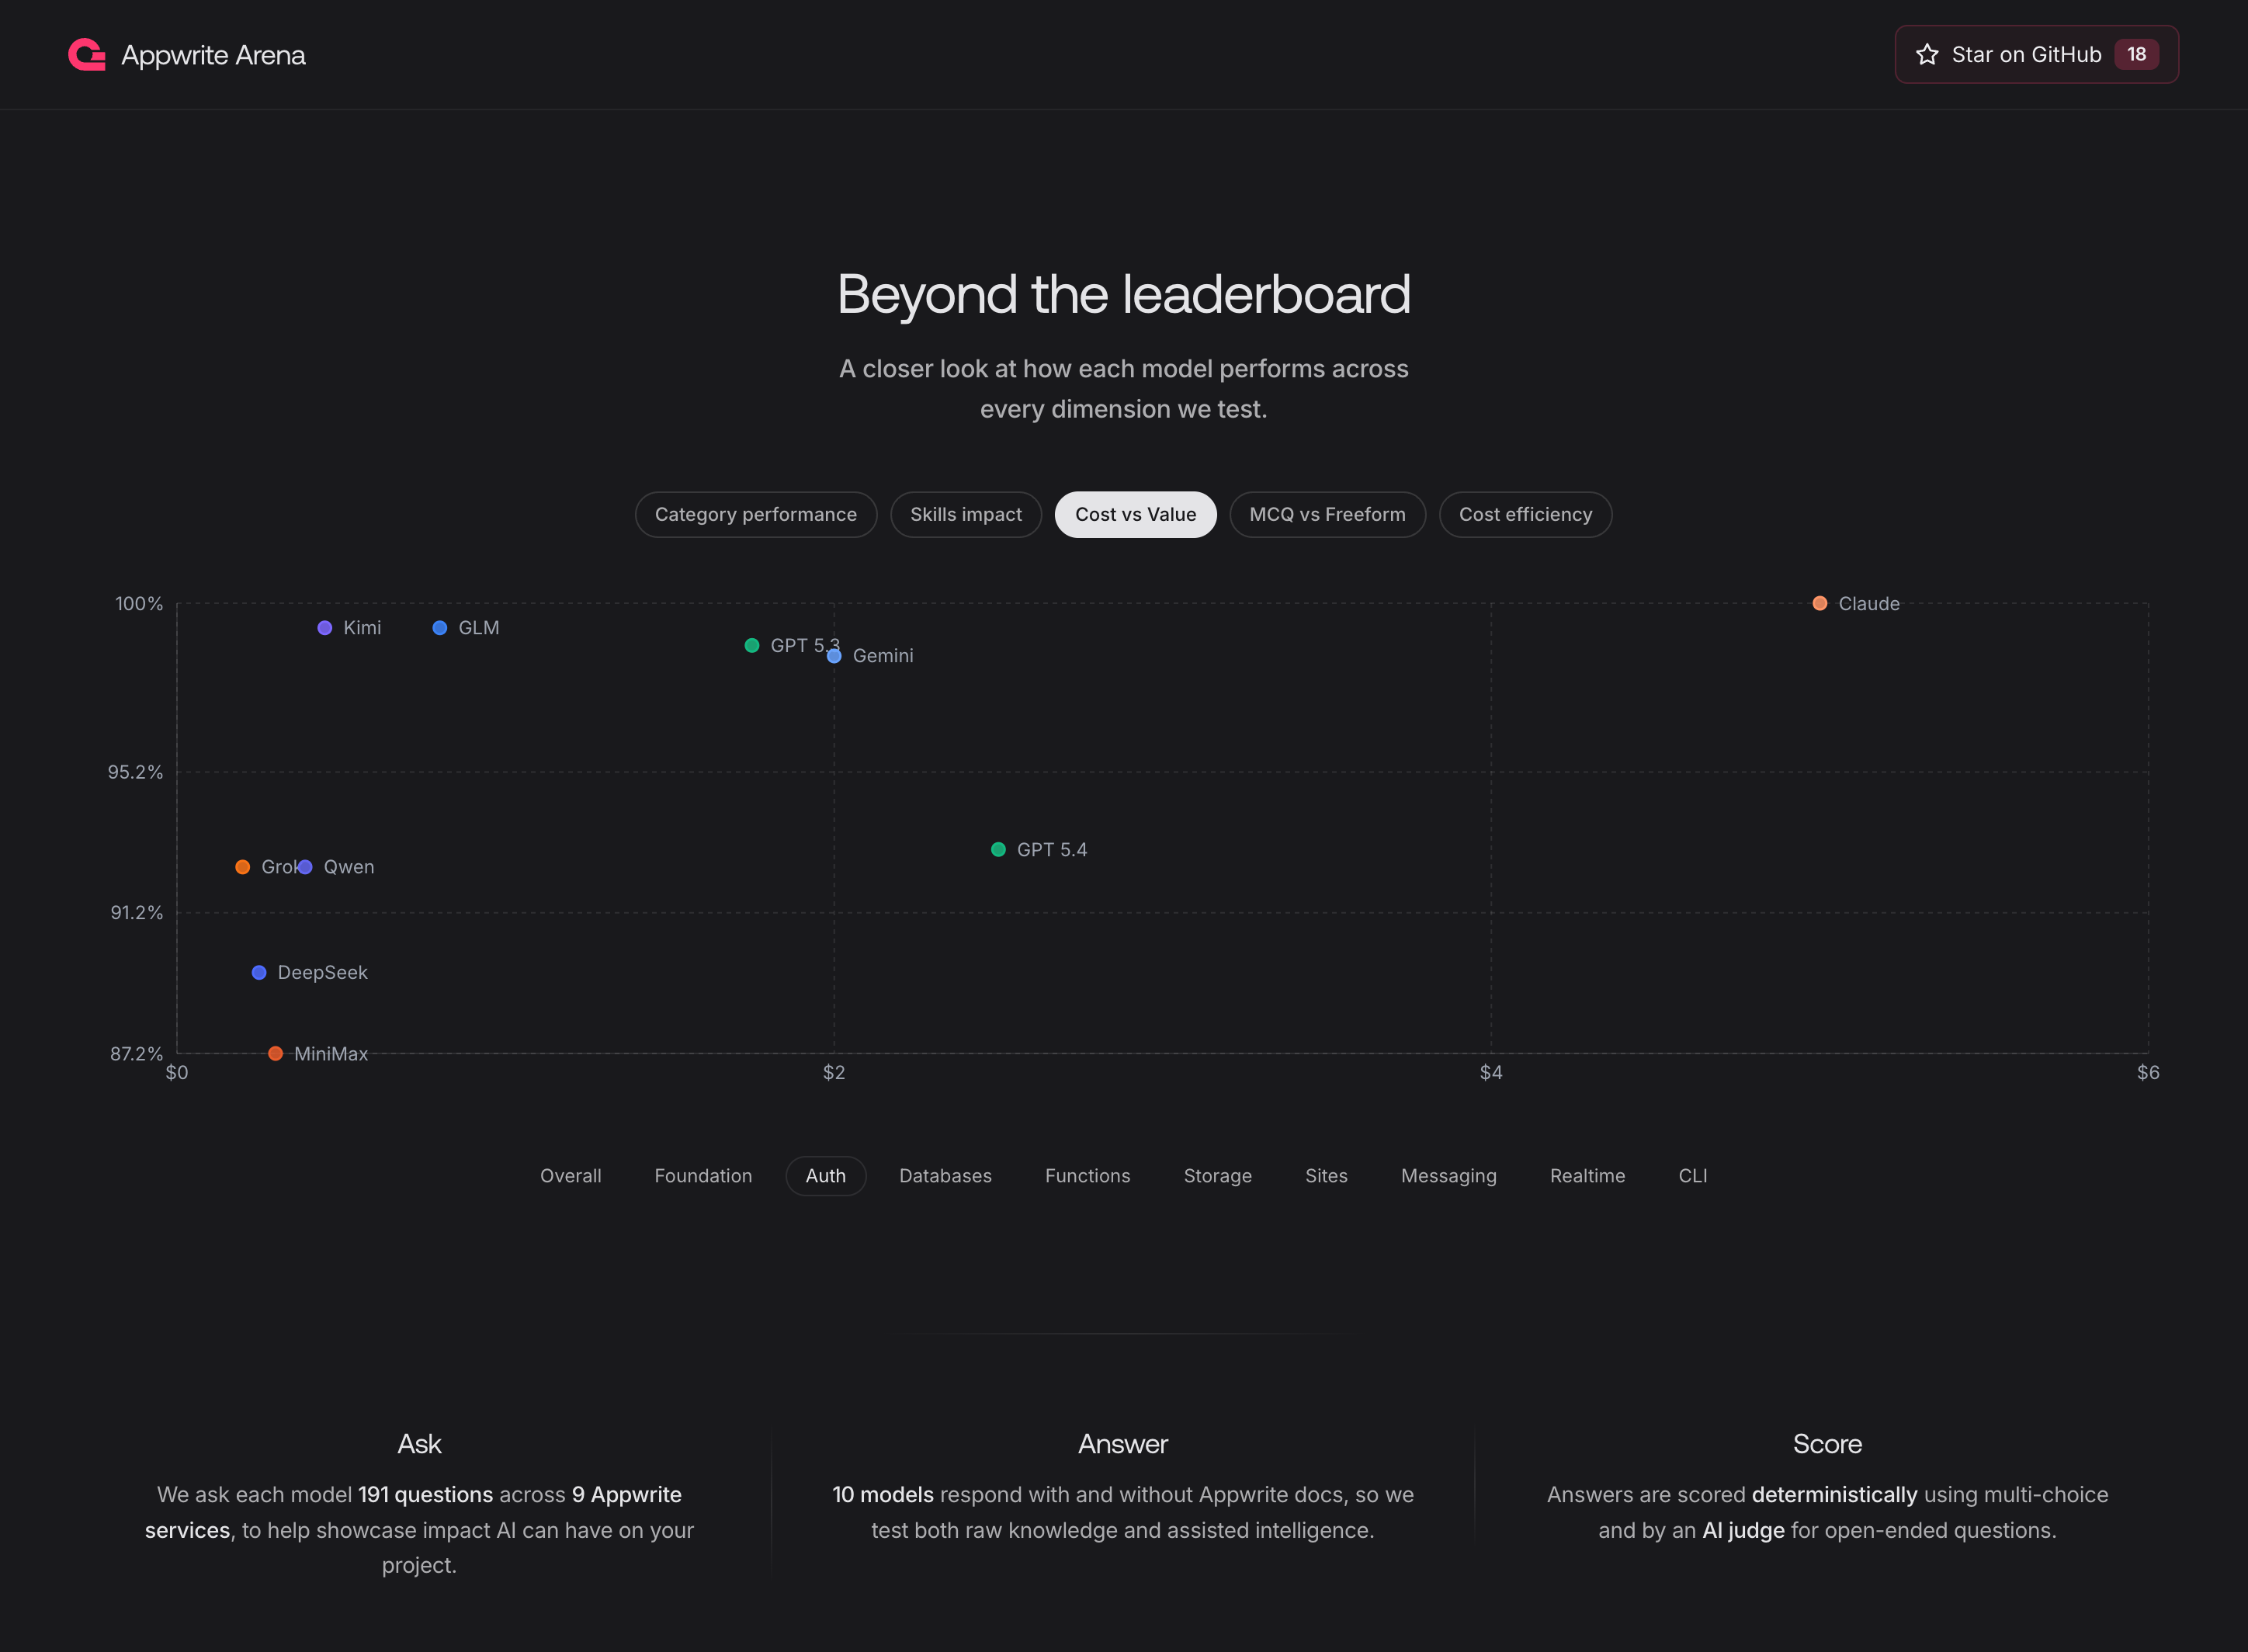Click the star icon on GitHub button
Viewport: 2248px width, 1652px height.
[x=1926, y=55]
